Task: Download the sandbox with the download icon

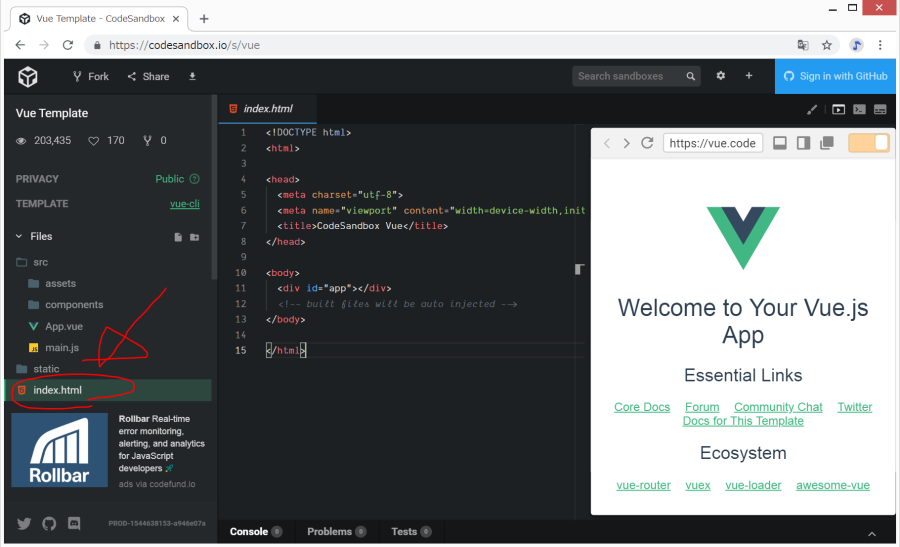Action: 193,76
